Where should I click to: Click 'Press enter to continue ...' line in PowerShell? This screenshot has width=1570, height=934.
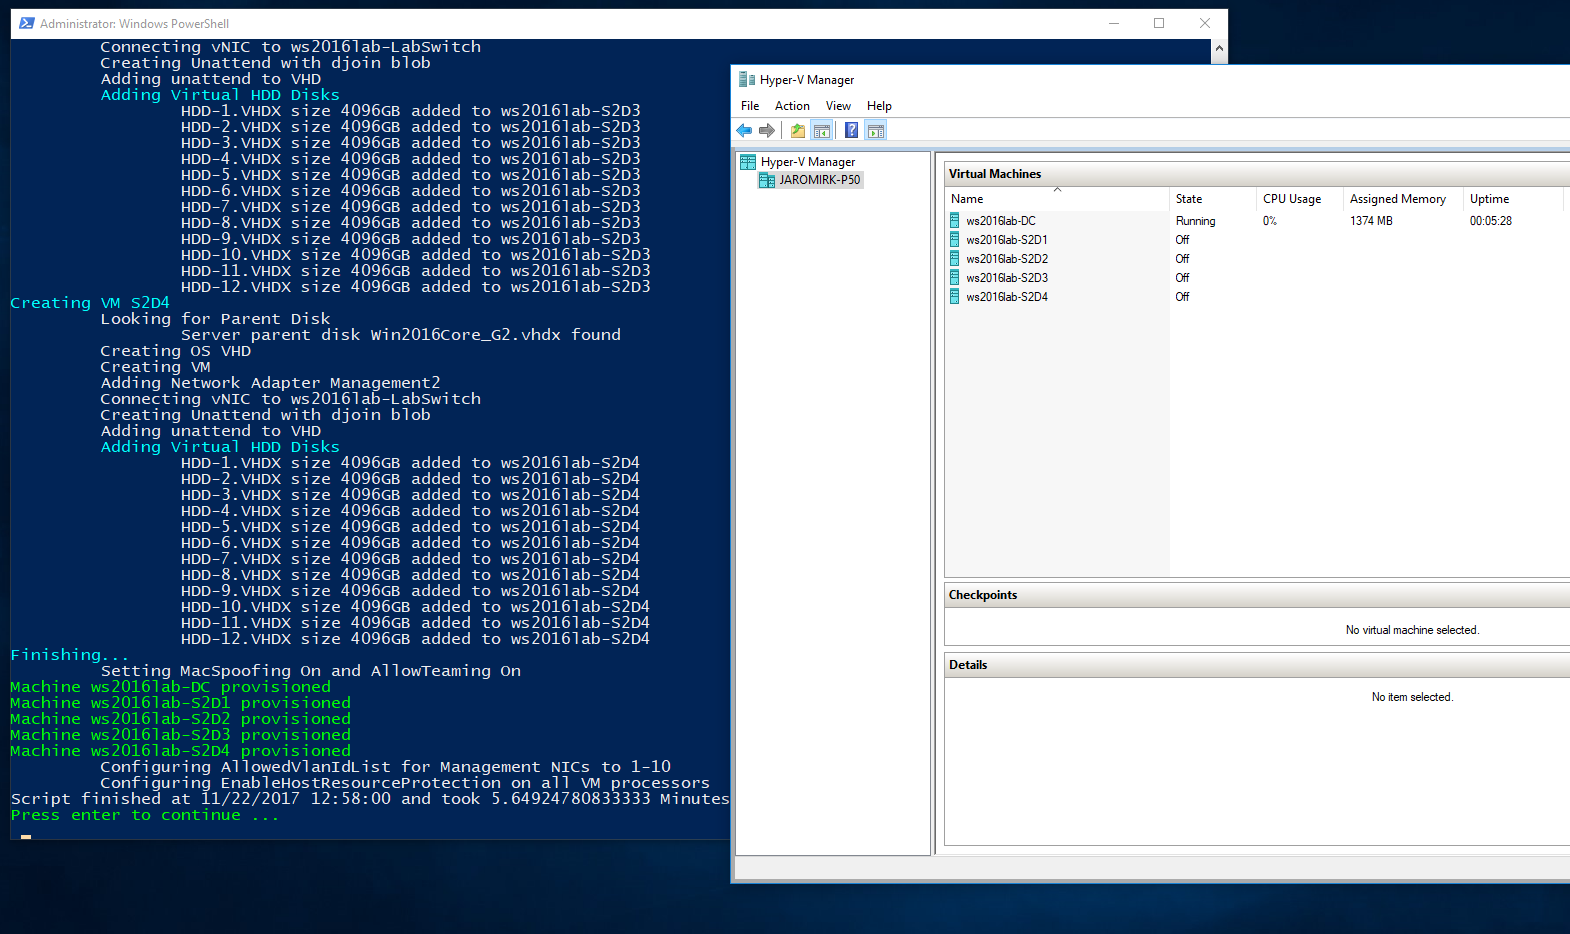point(145,815)
